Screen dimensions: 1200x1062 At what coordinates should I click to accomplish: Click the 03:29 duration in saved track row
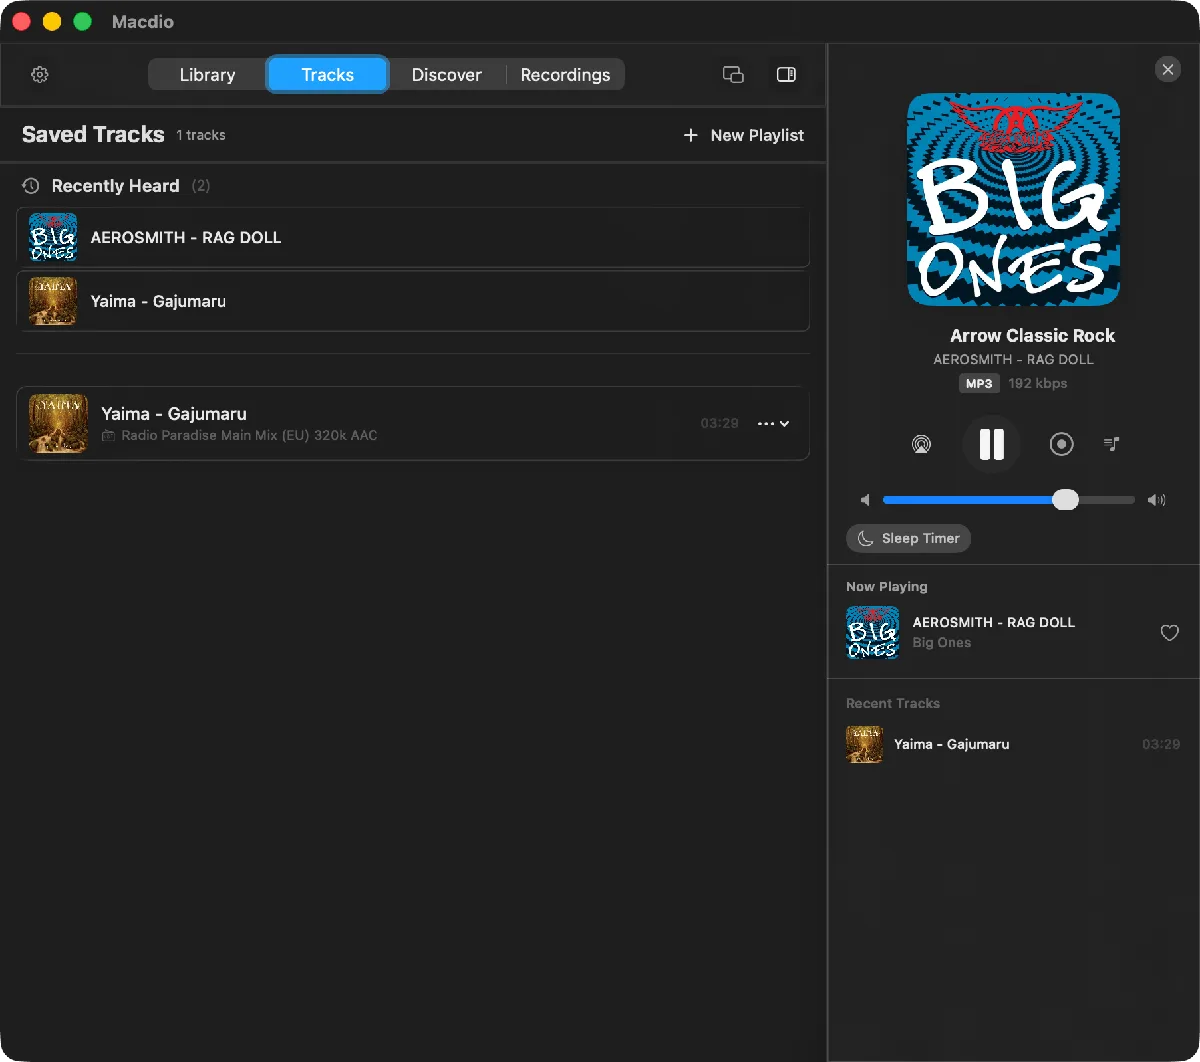pyautogui.click(x=720, y=424)
